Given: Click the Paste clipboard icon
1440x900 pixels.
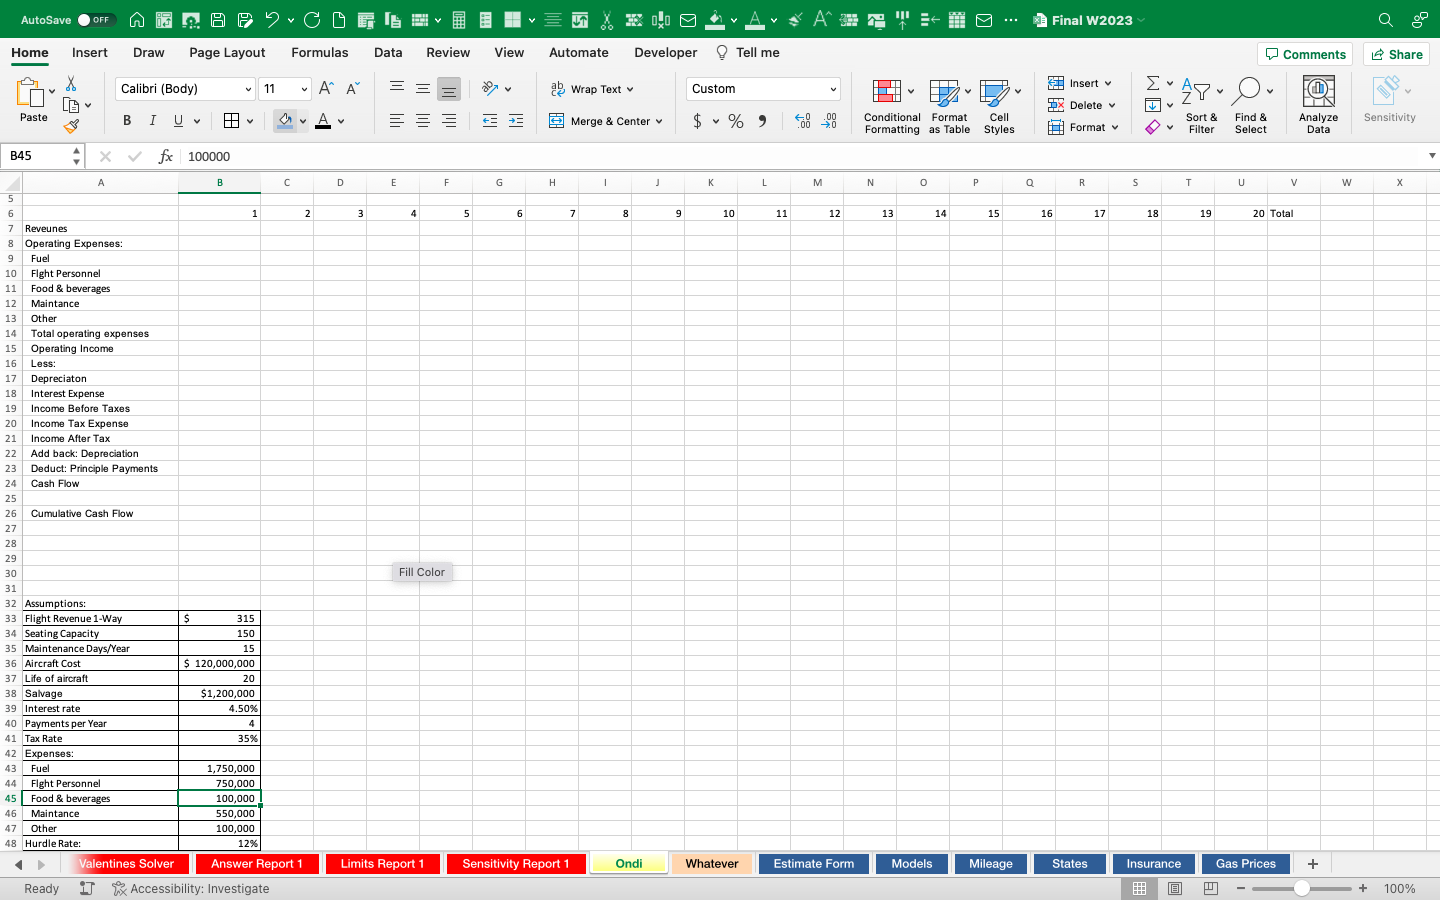Looking at the screenshot, I should tap(31, 92).
